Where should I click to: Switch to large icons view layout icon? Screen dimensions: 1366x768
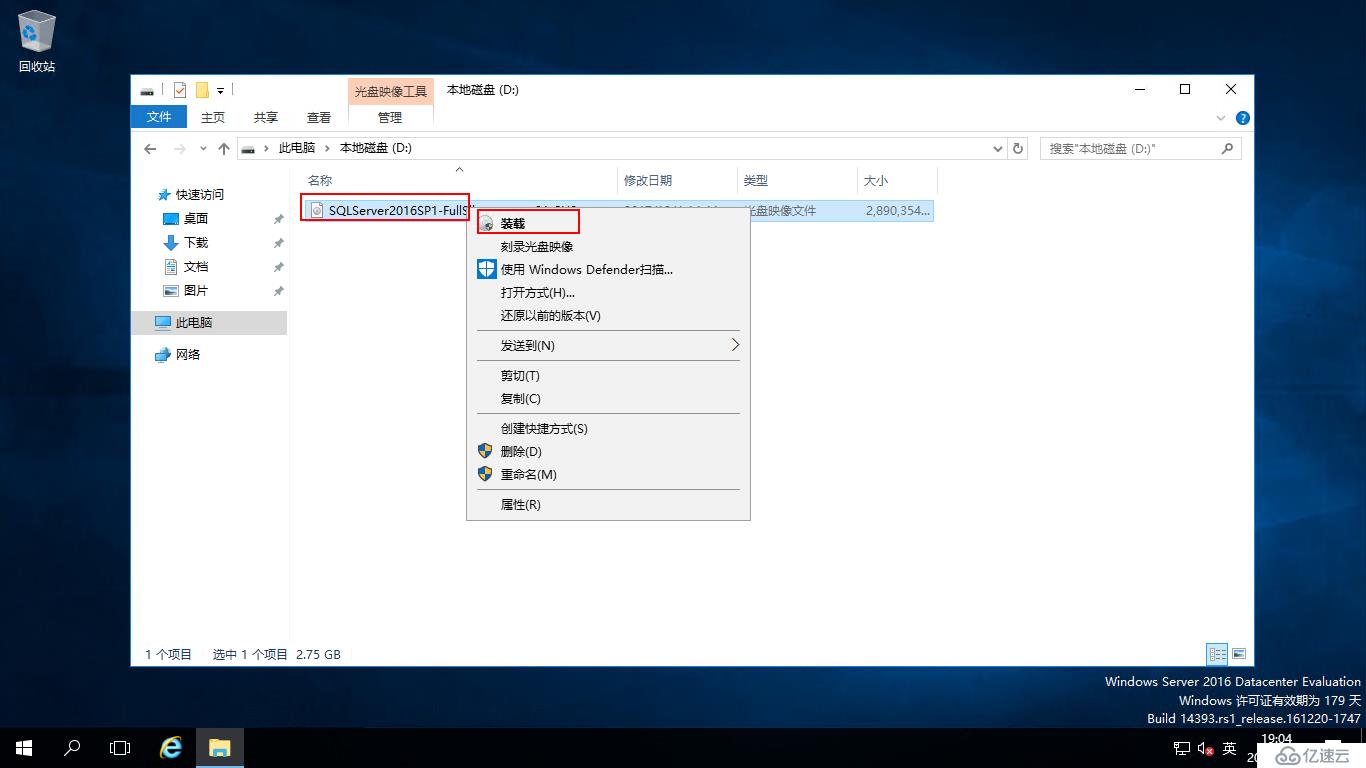pyautogui.click(x=1239, y=654)
